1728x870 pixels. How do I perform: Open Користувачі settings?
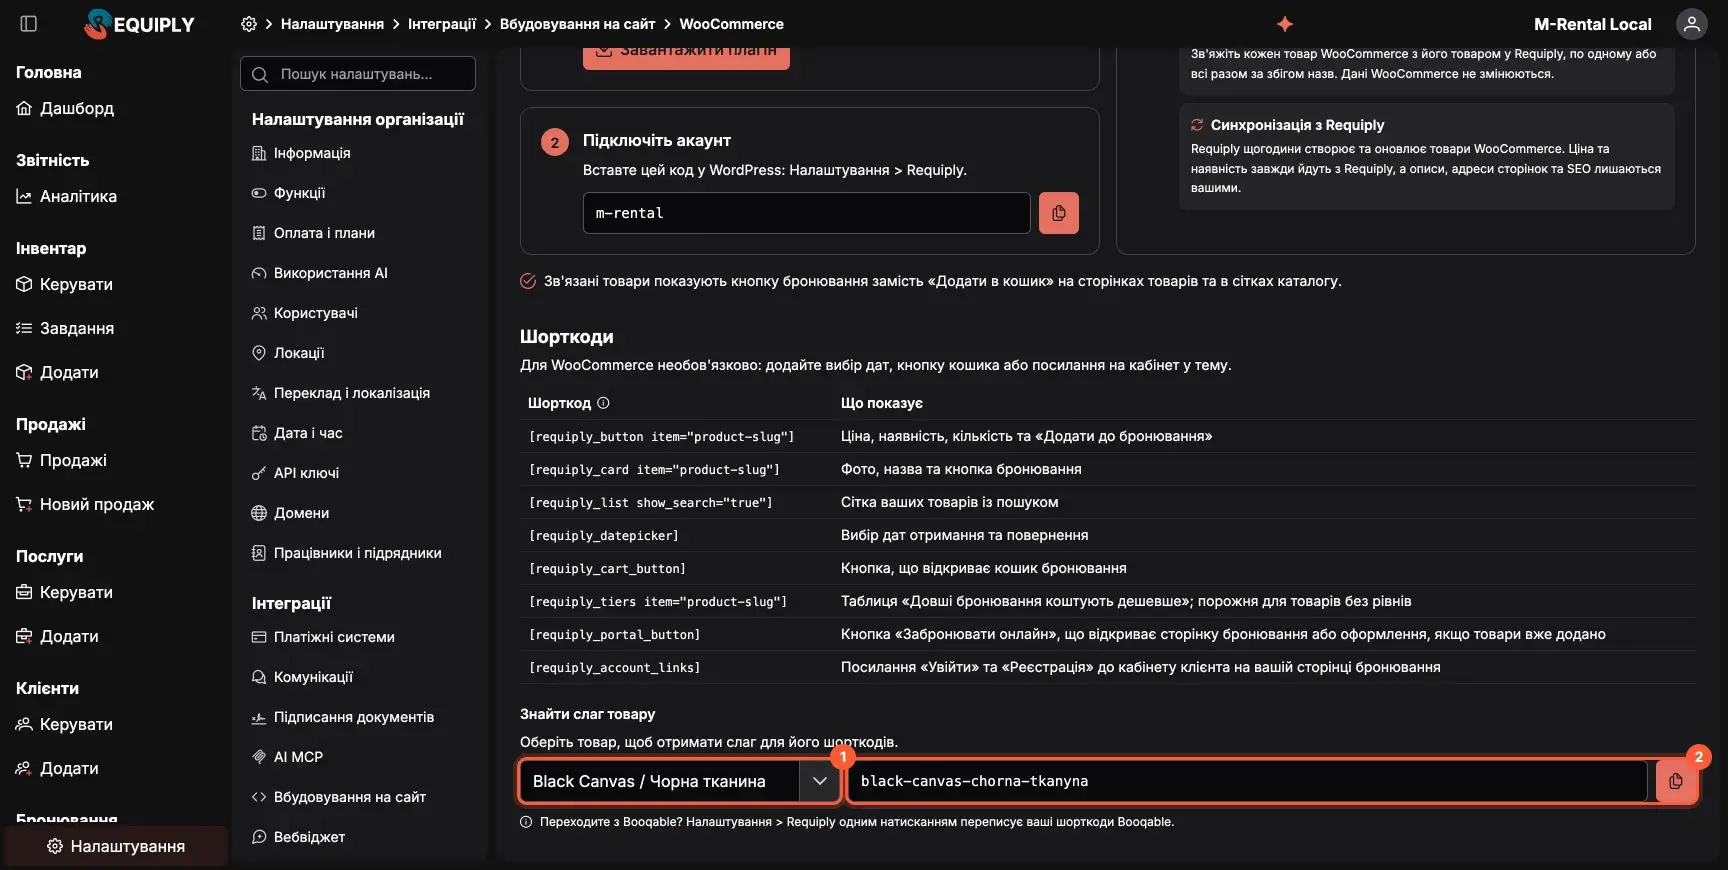click(x=305, y=313)
